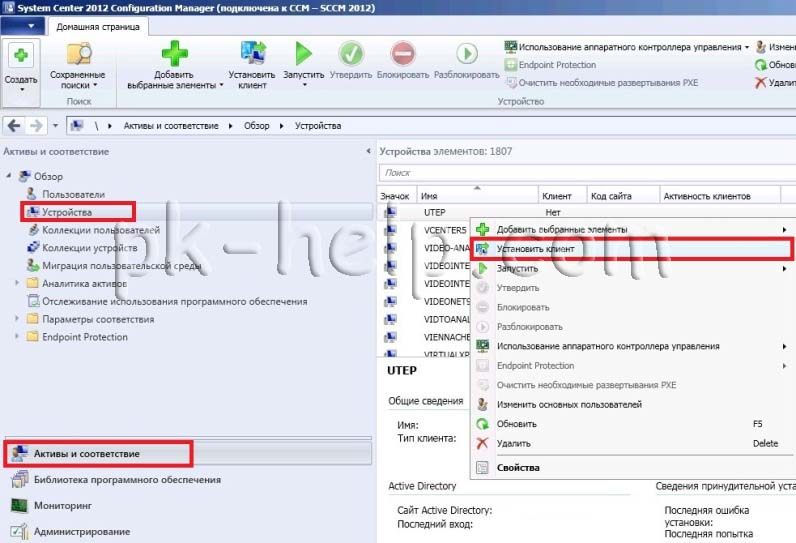Screen dimensions: 796x543
Task: Open Администрирование workspace icon
Action: click(x=19, y=531)
